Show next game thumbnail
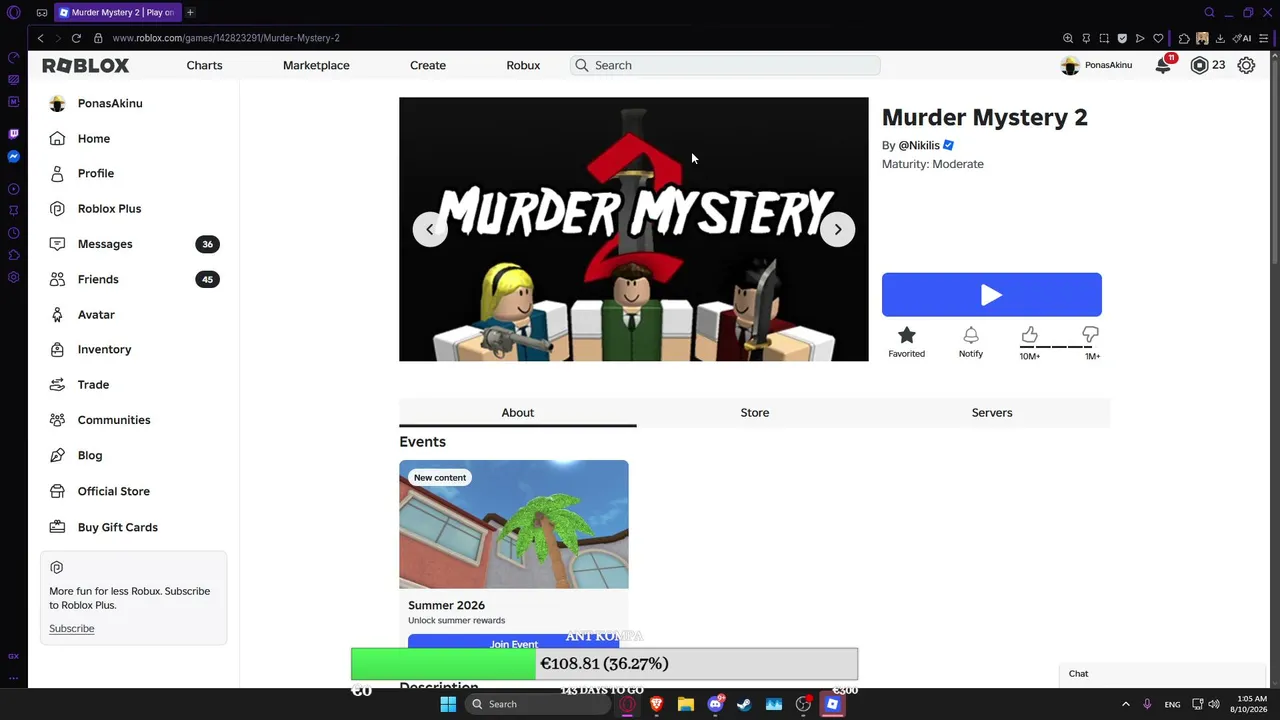Viewport: 1280px width, 720px height. click(x=838, y=229)
